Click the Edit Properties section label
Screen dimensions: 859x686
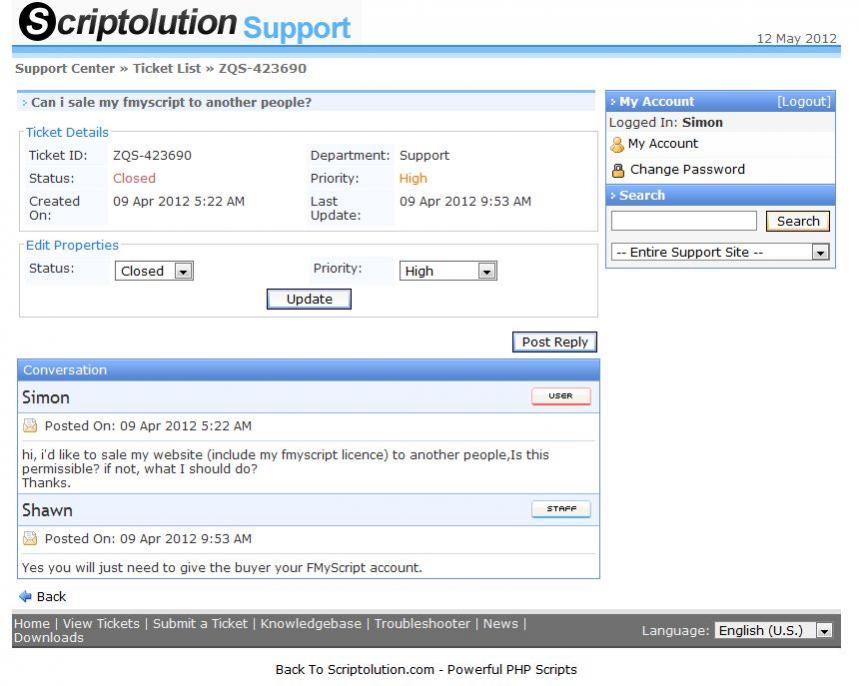(x=72, y=245)
